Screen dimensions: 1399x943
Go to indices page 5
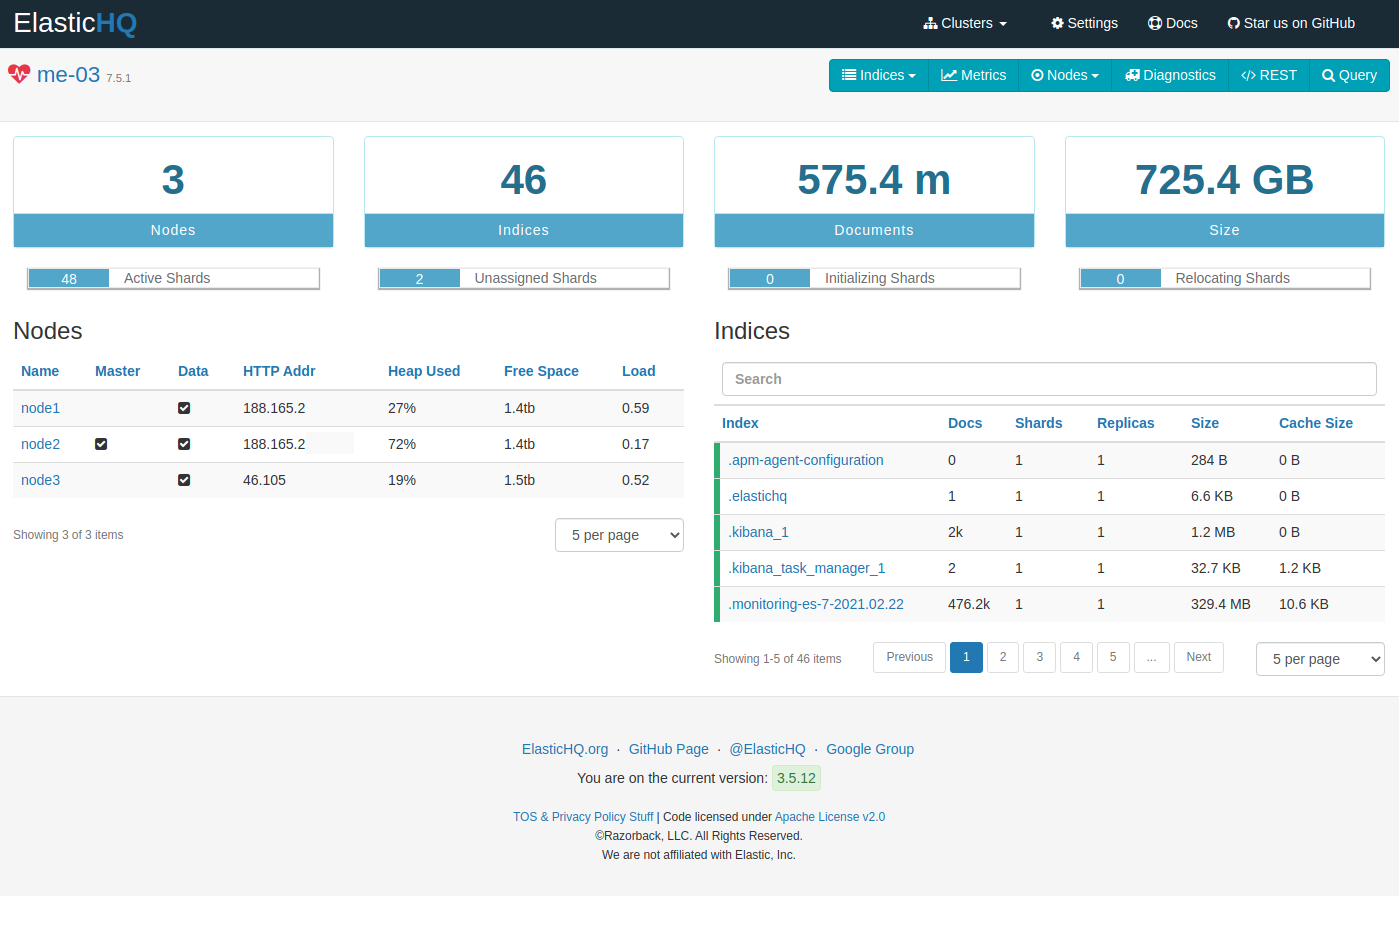pyautogui.click(x=1113, y=657)
